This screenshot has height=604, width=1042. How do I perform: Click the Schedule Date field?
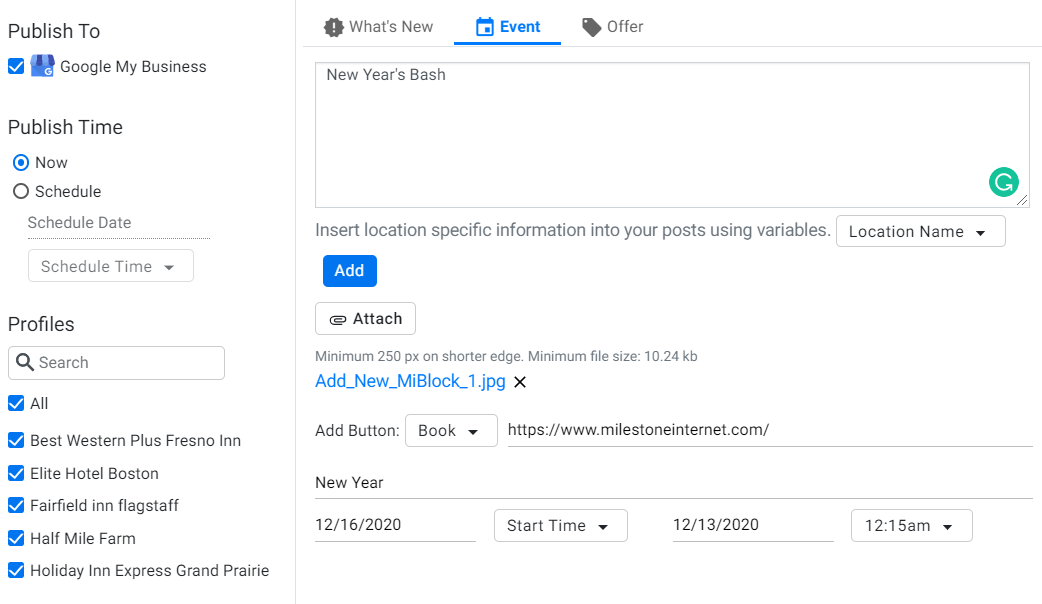click(119, 223)
